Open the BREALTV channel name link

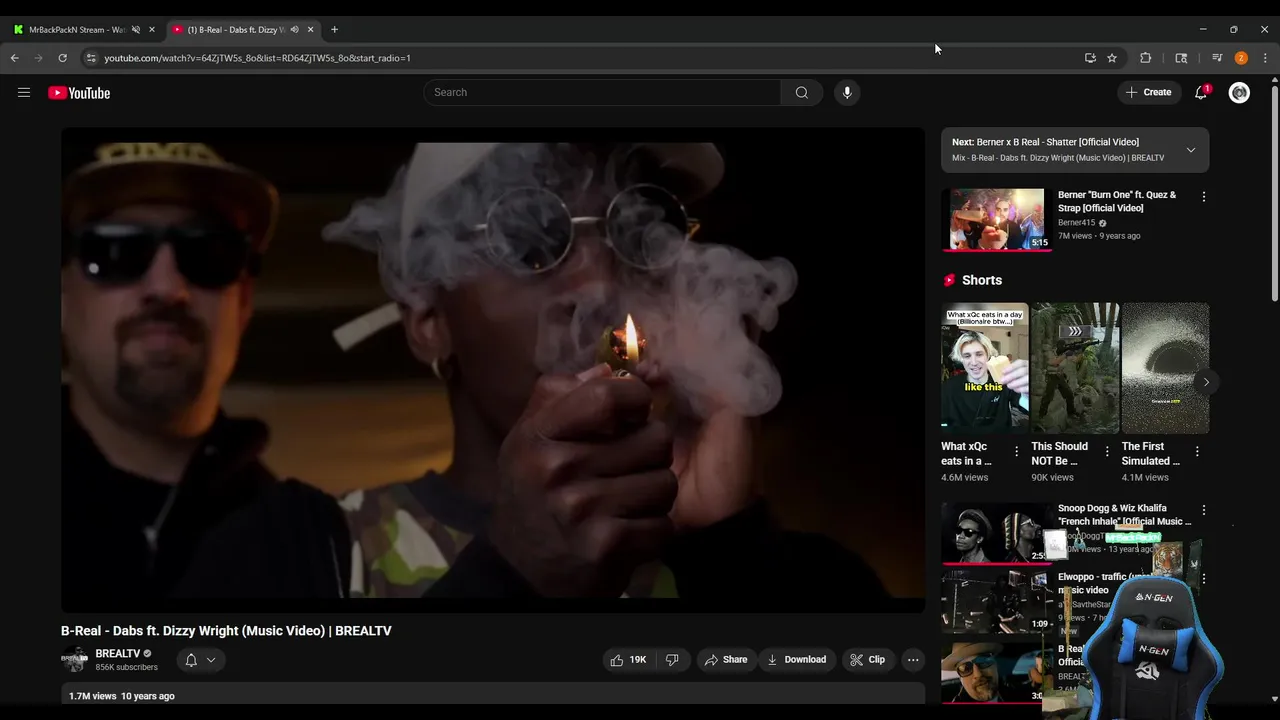point(117,653)
